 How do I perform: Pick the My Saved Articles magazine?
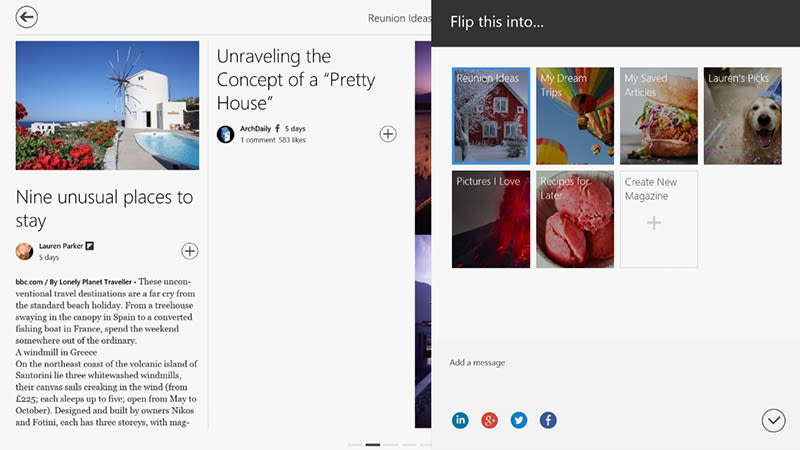tap(658, 116)
